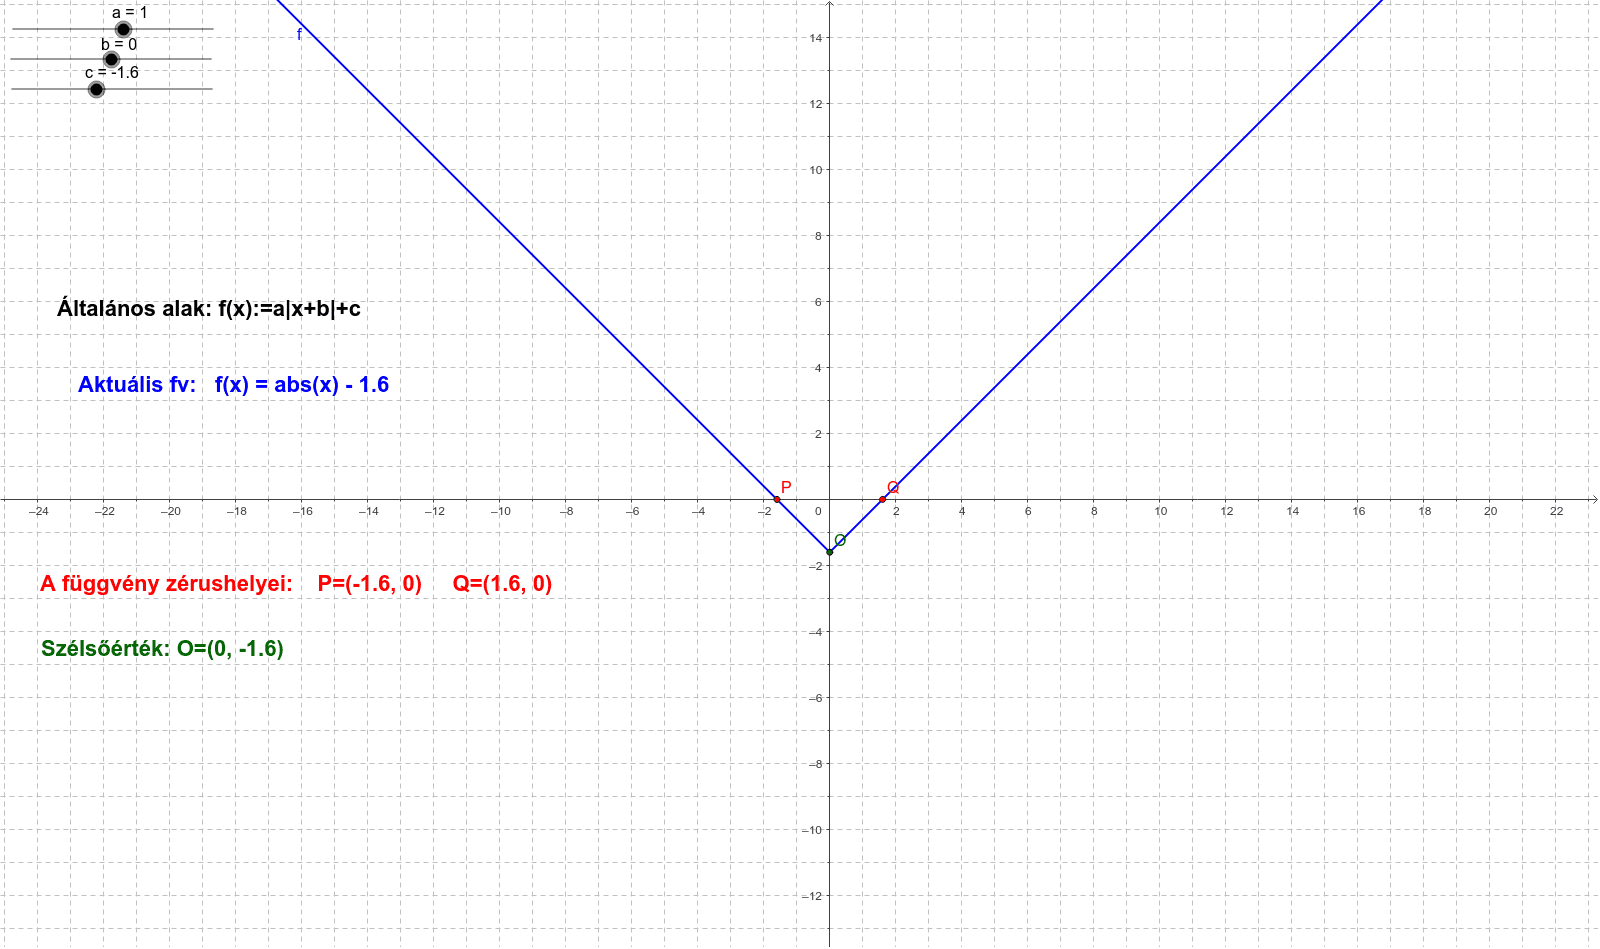Screen dimensions: 1600x949
Task: Click the slider a knob
Action: (x=123, y=29)
